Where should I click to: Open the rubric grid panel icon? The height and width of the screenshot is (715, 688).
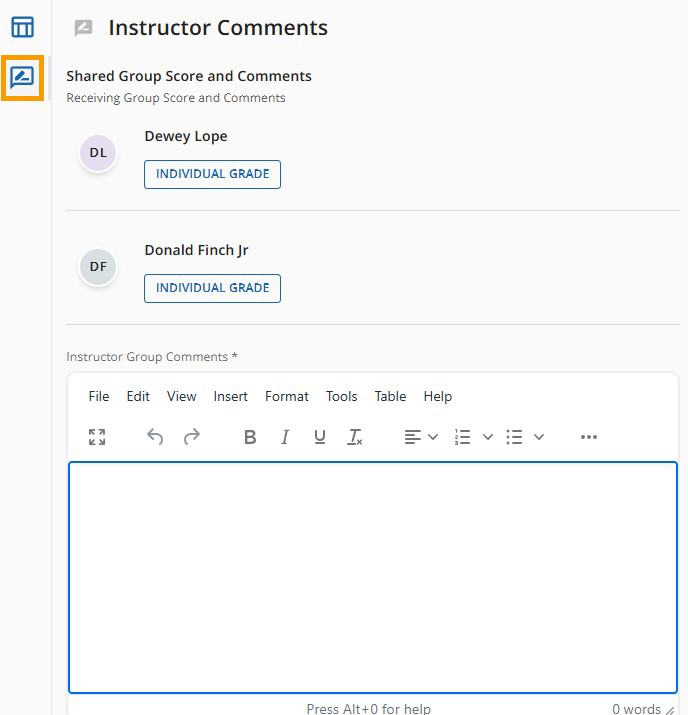22,27
